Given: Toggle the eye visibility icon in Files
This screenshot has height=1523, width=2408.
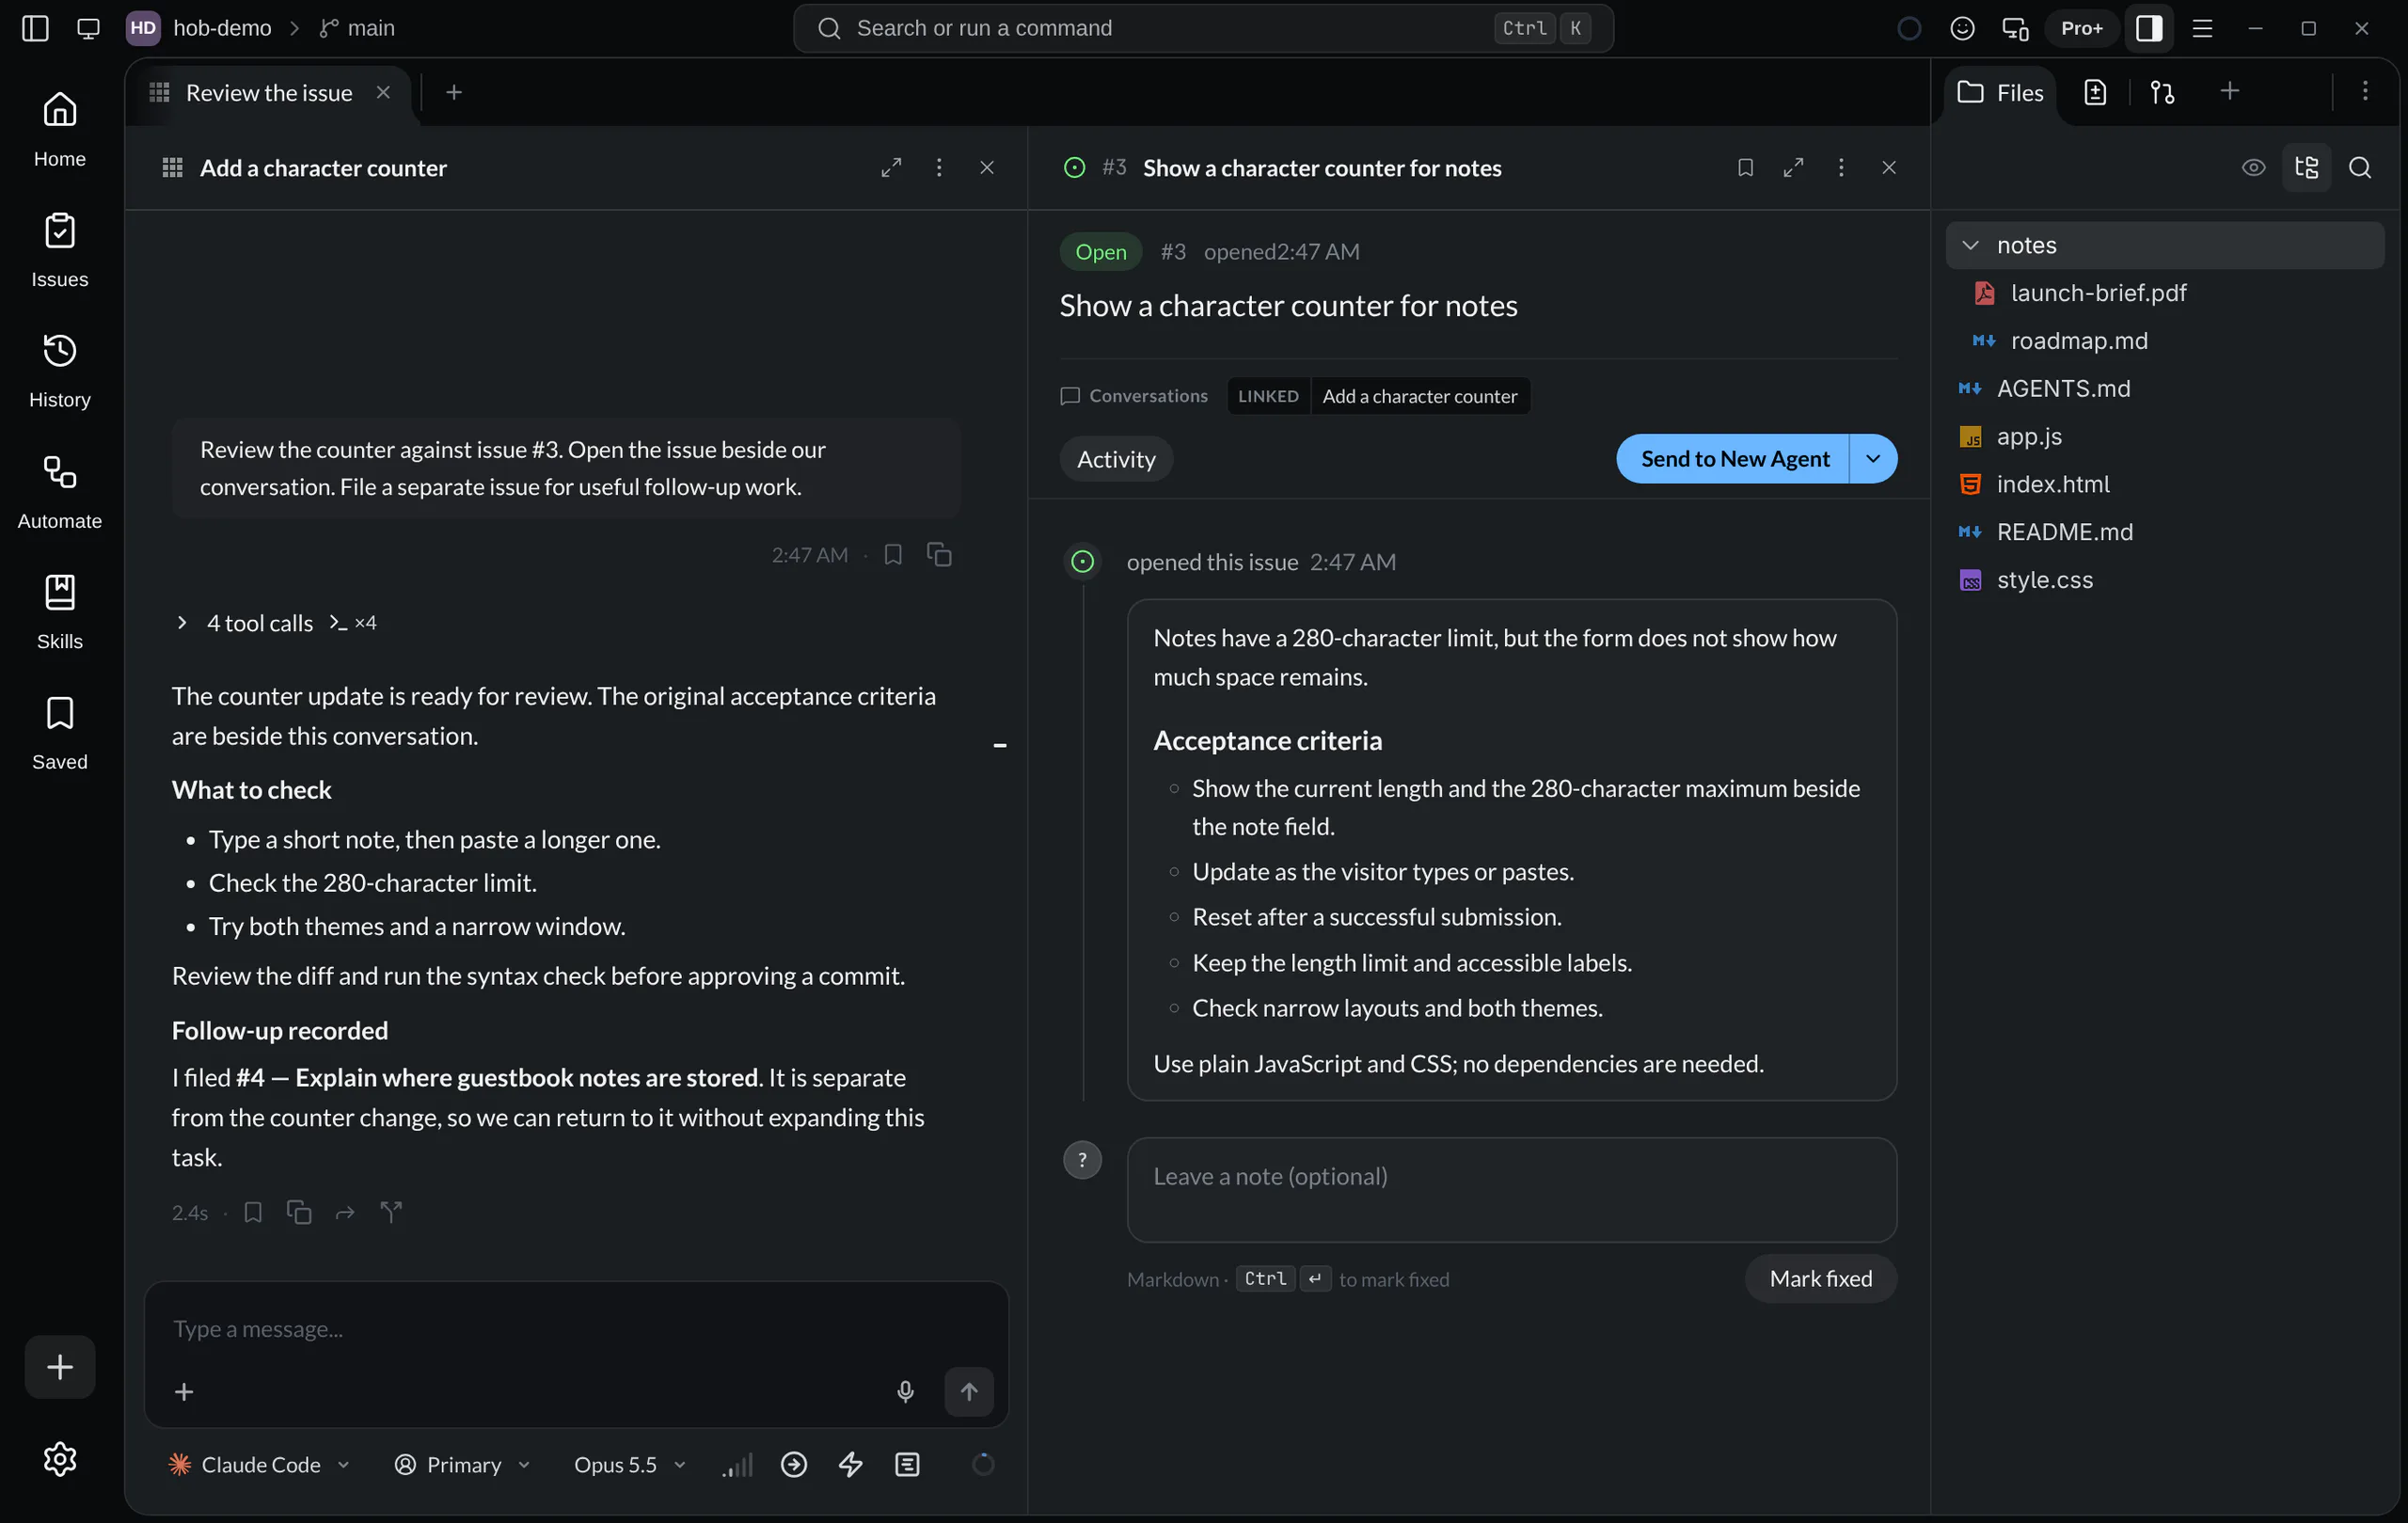Looking at the screenshot, I should (x=2253, y=167).
